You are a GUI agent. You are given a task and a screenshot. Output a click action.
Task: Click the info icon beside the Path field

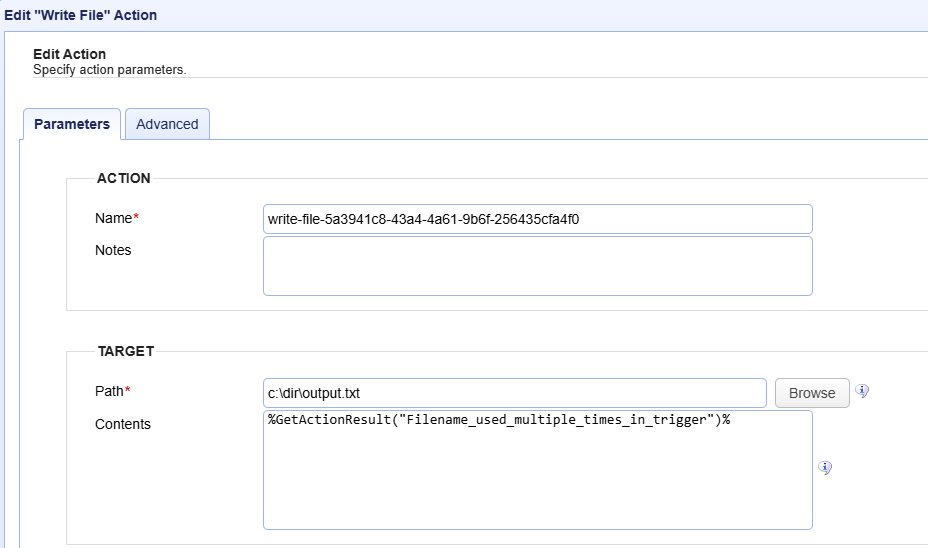(x=862, y=391)
